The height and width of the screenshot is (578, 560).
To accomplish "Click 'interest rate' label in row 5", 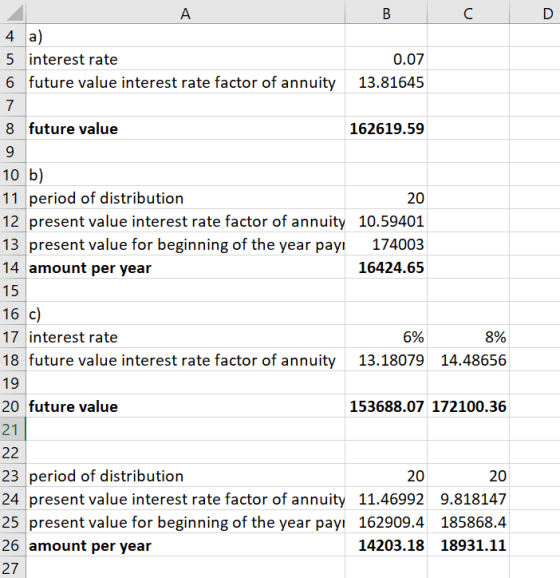I will point(73,59).
